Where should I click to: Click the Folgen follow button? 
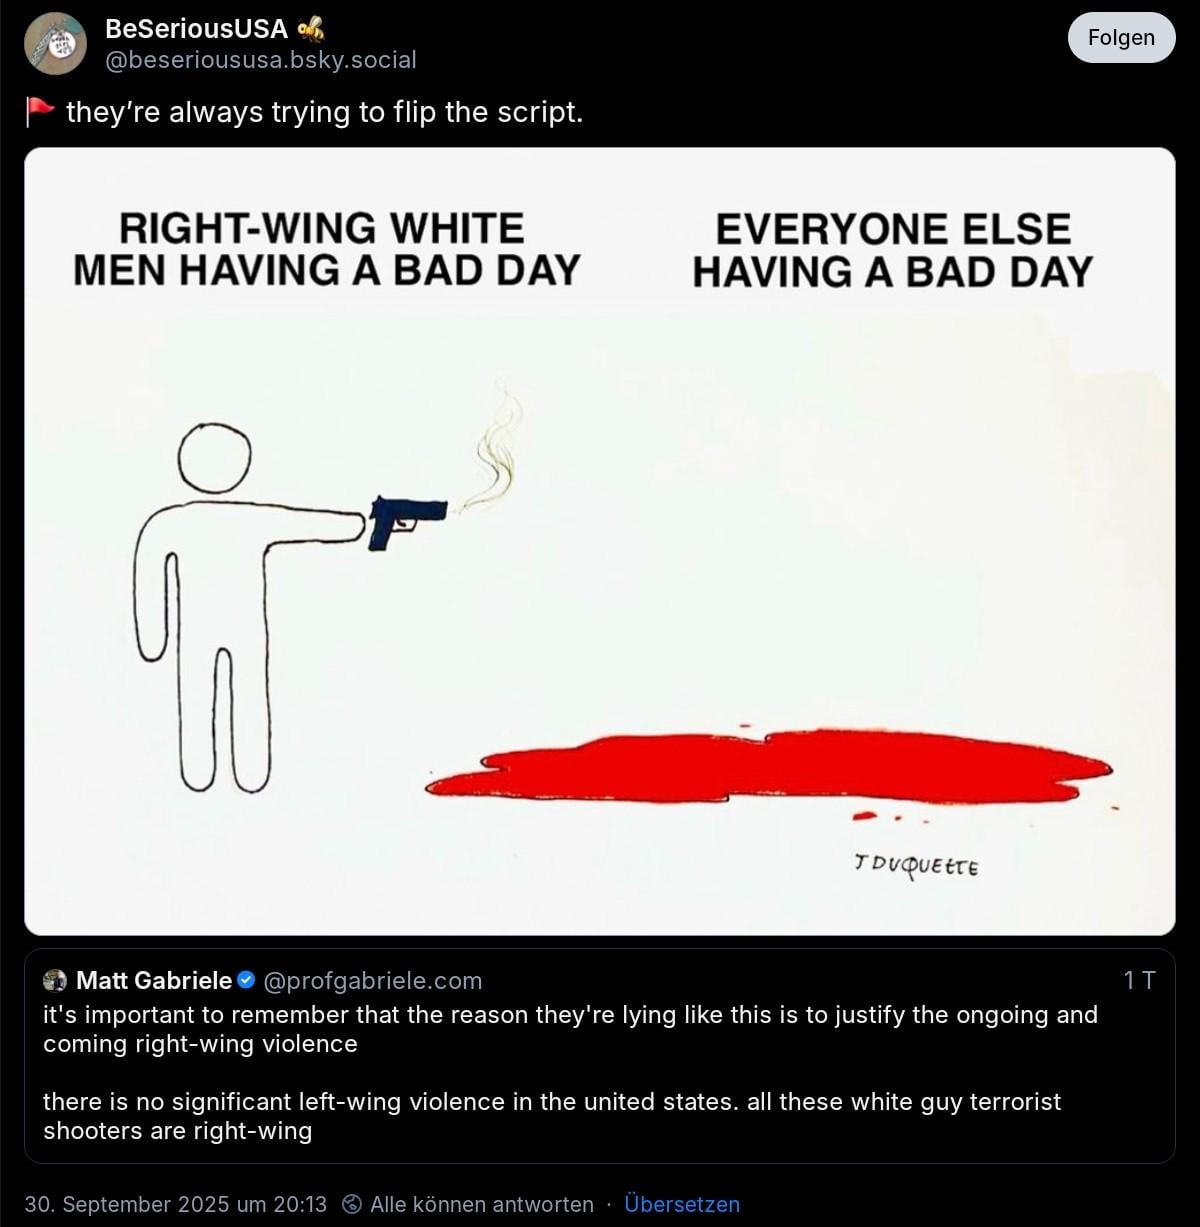(1121, 38)
